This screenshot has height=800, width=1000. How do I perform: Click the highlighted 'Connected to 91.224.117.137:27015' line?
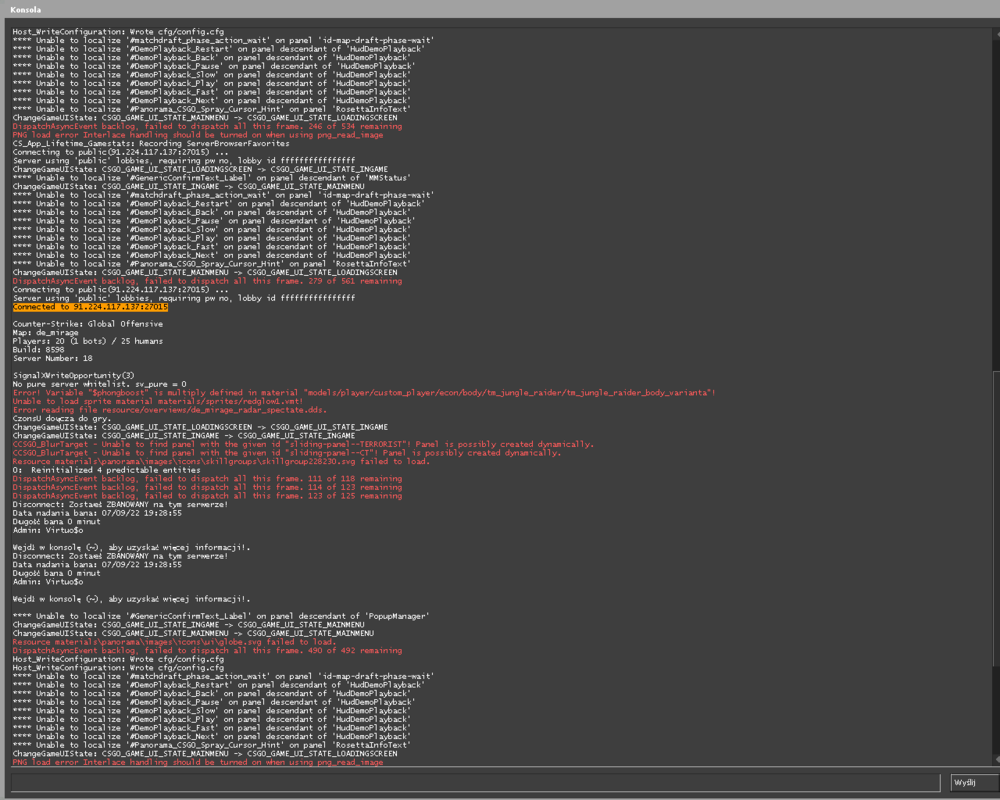click(x=91, y=307)
